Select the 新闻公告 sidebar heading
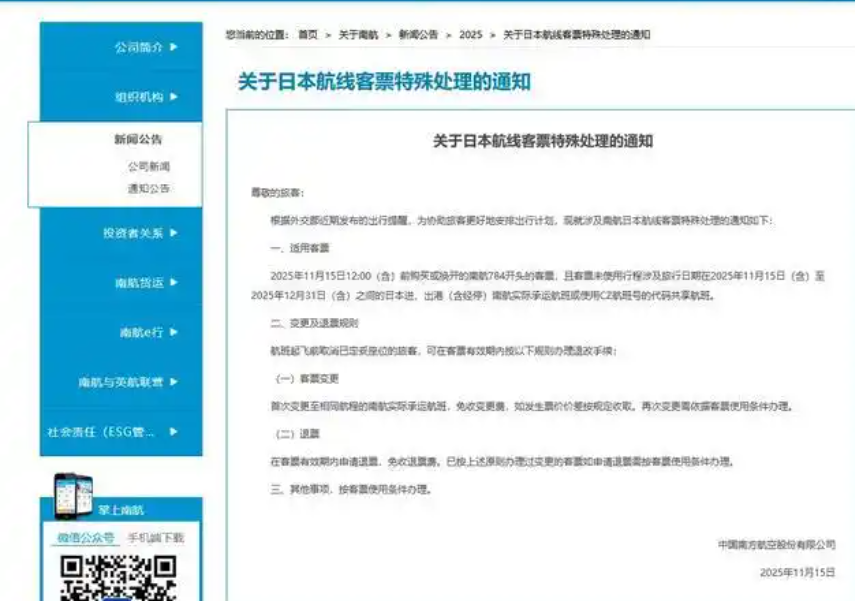Viewport: 855px width, 601px height. [137, 140]
